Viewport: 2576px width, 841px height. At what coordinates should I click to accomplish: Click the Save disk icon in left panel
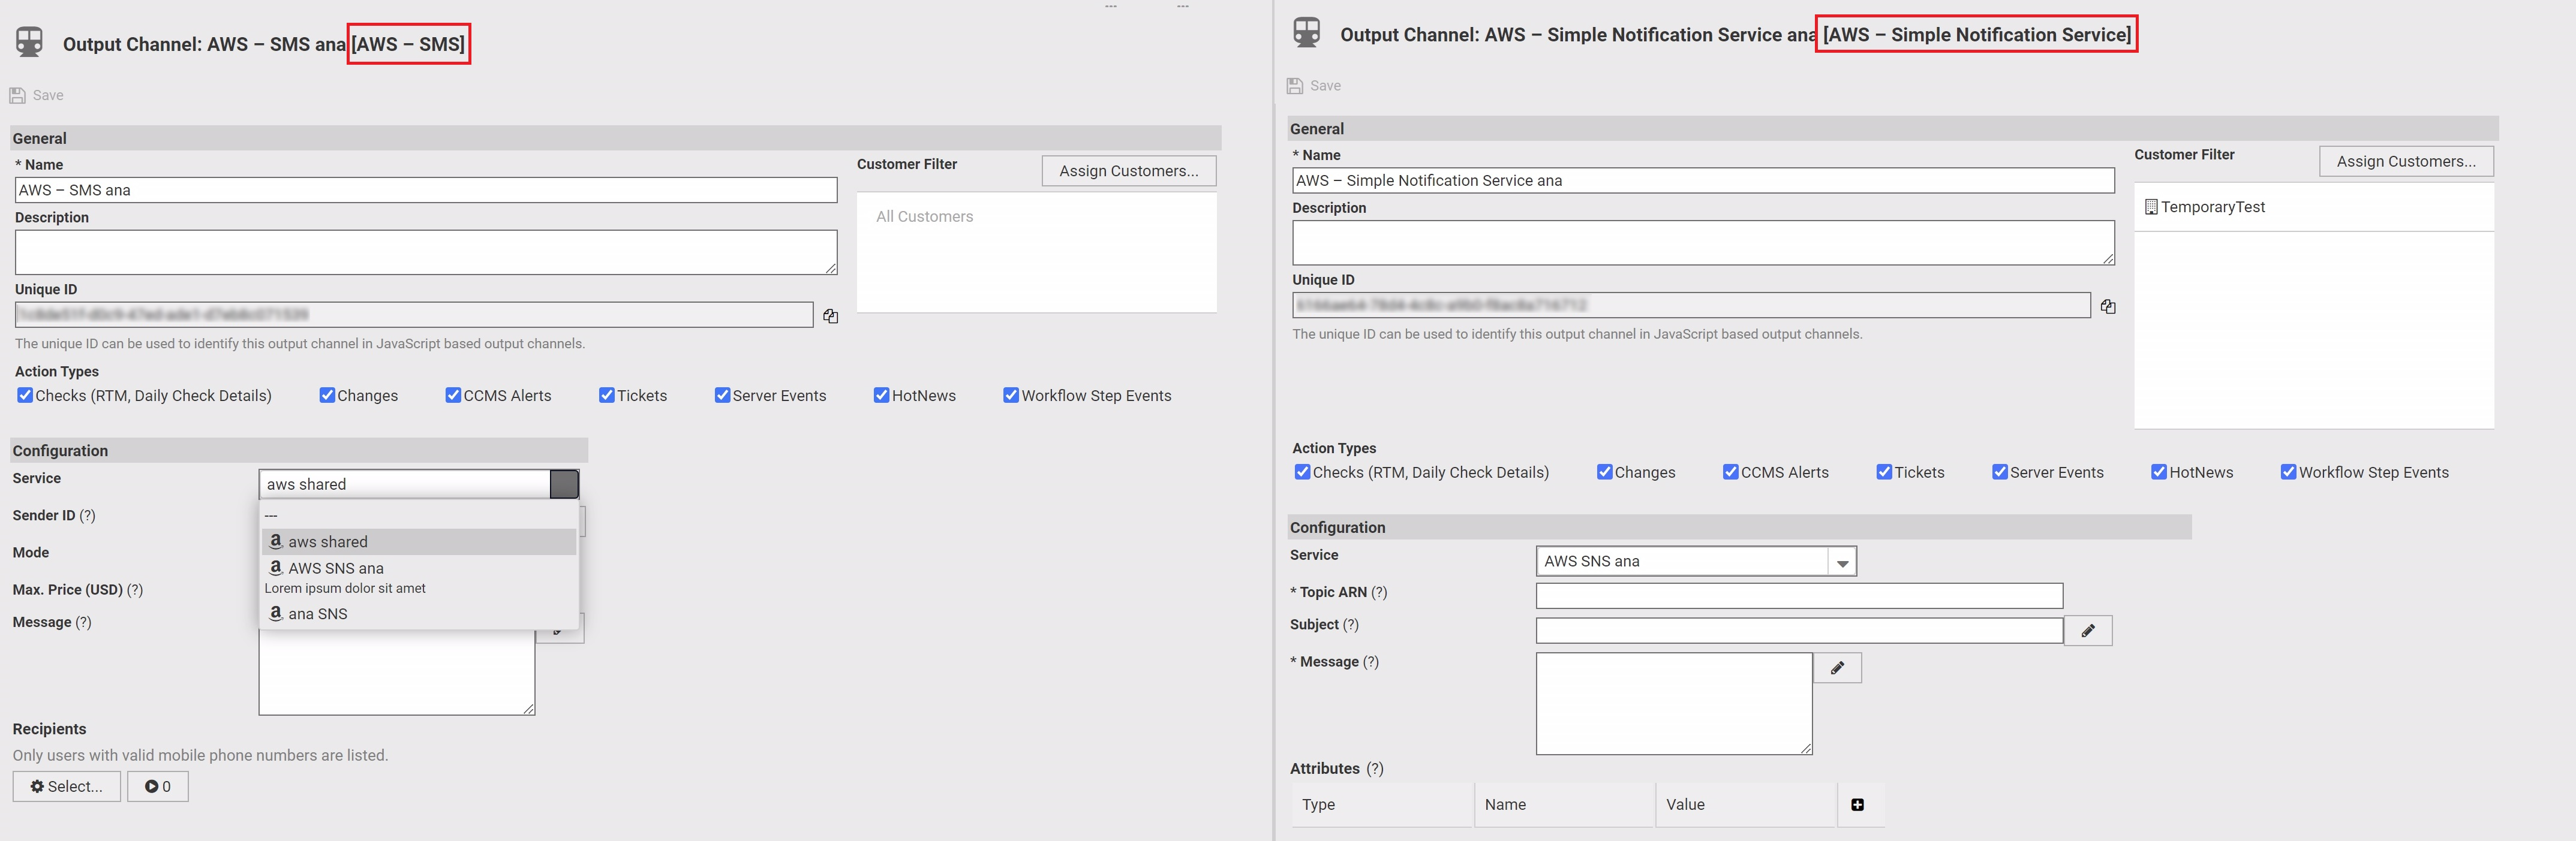[x=17, y=95]
